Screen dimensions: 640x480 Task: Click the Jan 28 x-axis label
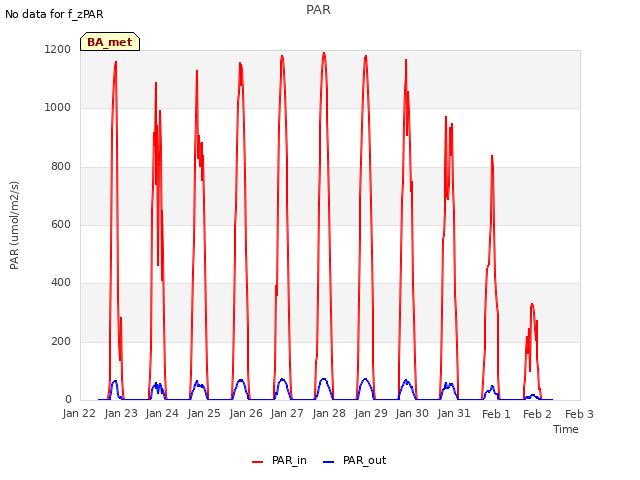coord(329,413)
